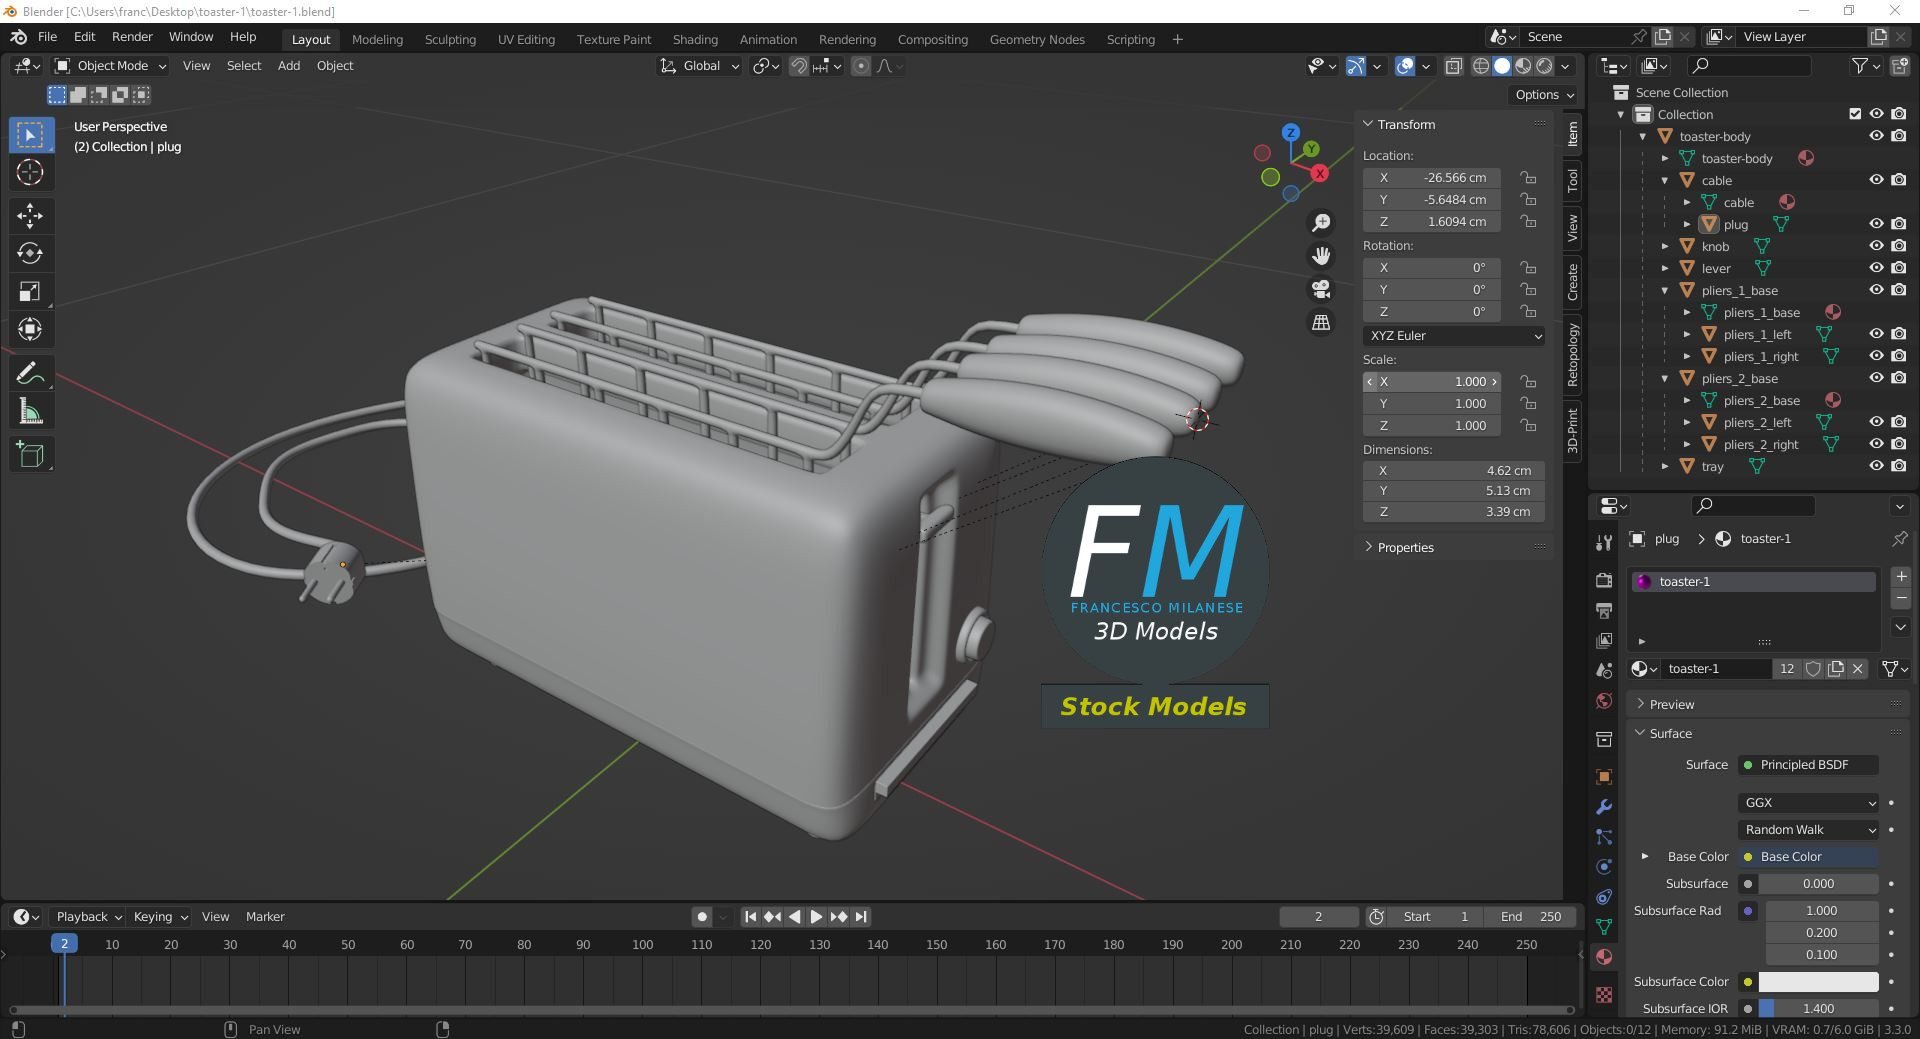
Task: Open Texture properties checker tab
Action: 1604,995
